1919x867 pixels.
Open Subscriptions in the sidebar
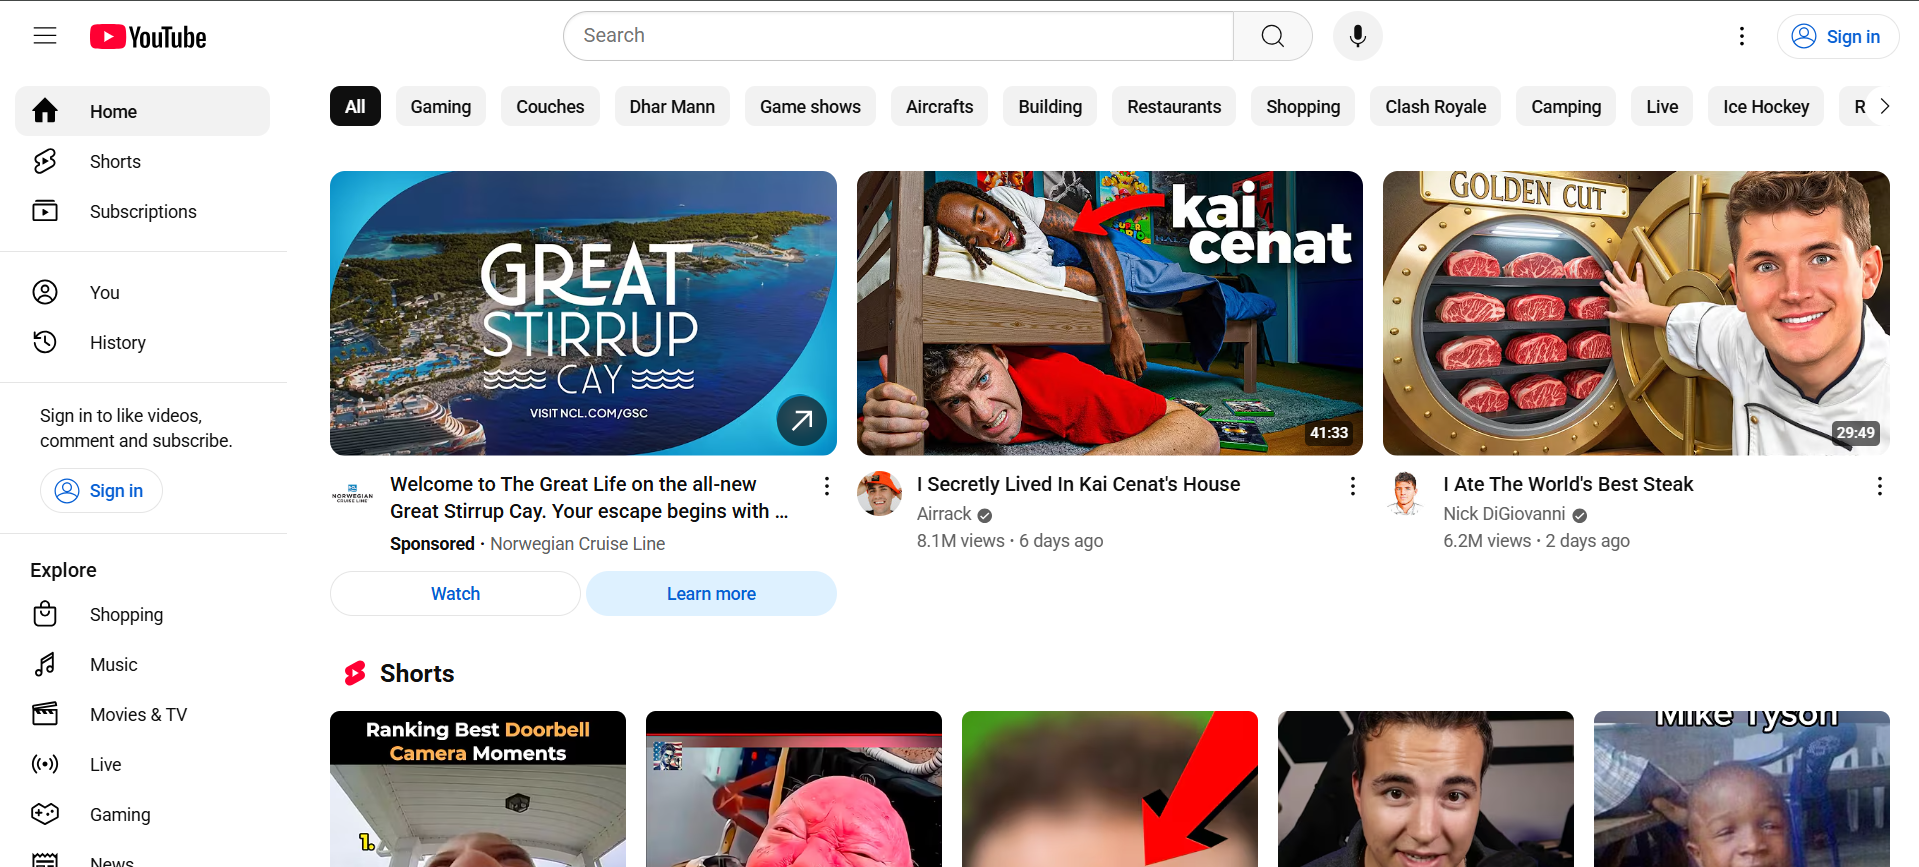(142, 211)
